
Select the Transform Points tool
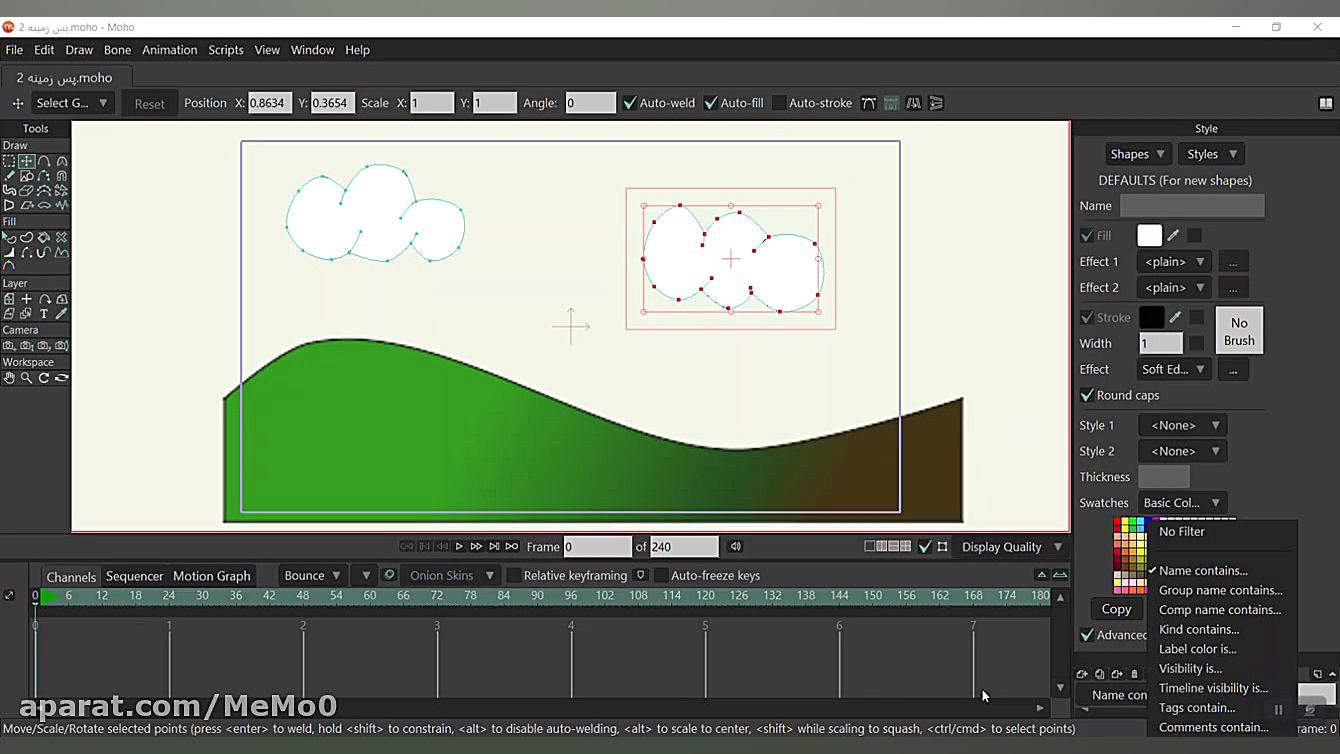(x=26, y=161)
